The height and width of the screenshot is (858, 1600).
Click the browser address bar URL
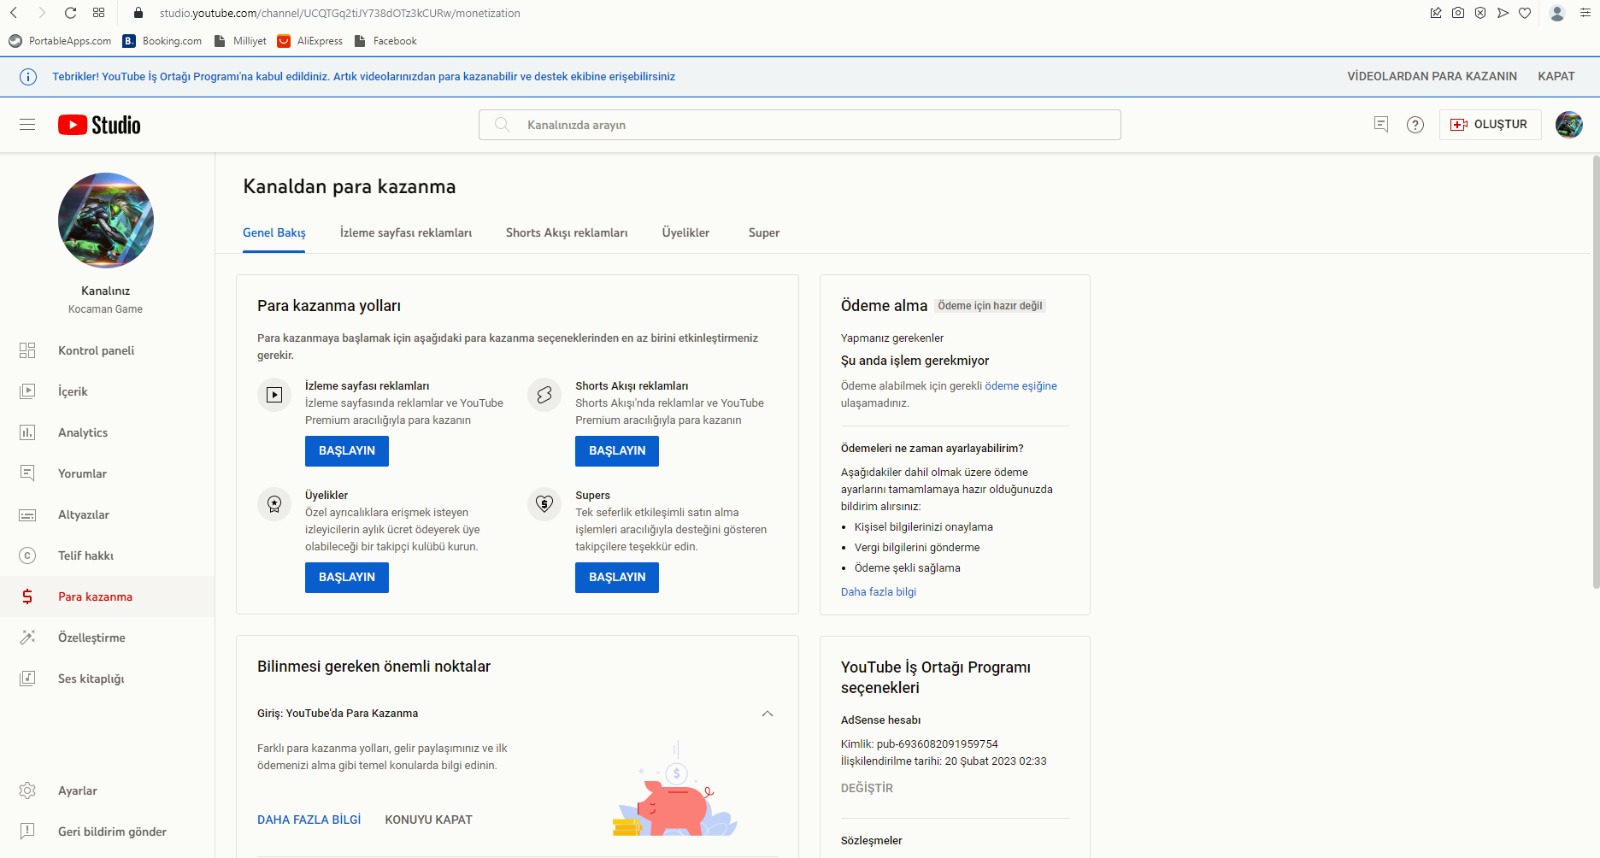(340, 13)
